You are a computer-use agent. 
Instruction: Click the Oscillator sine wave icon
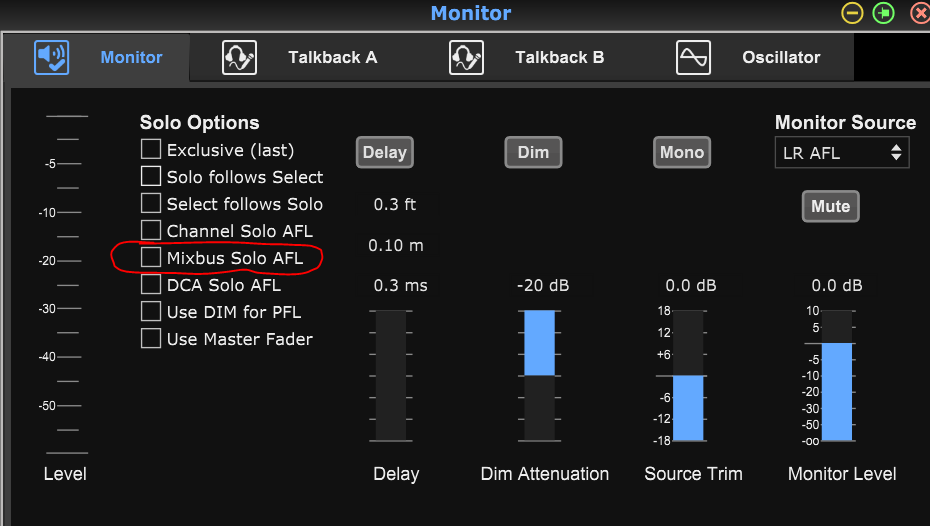pos(694,58)
